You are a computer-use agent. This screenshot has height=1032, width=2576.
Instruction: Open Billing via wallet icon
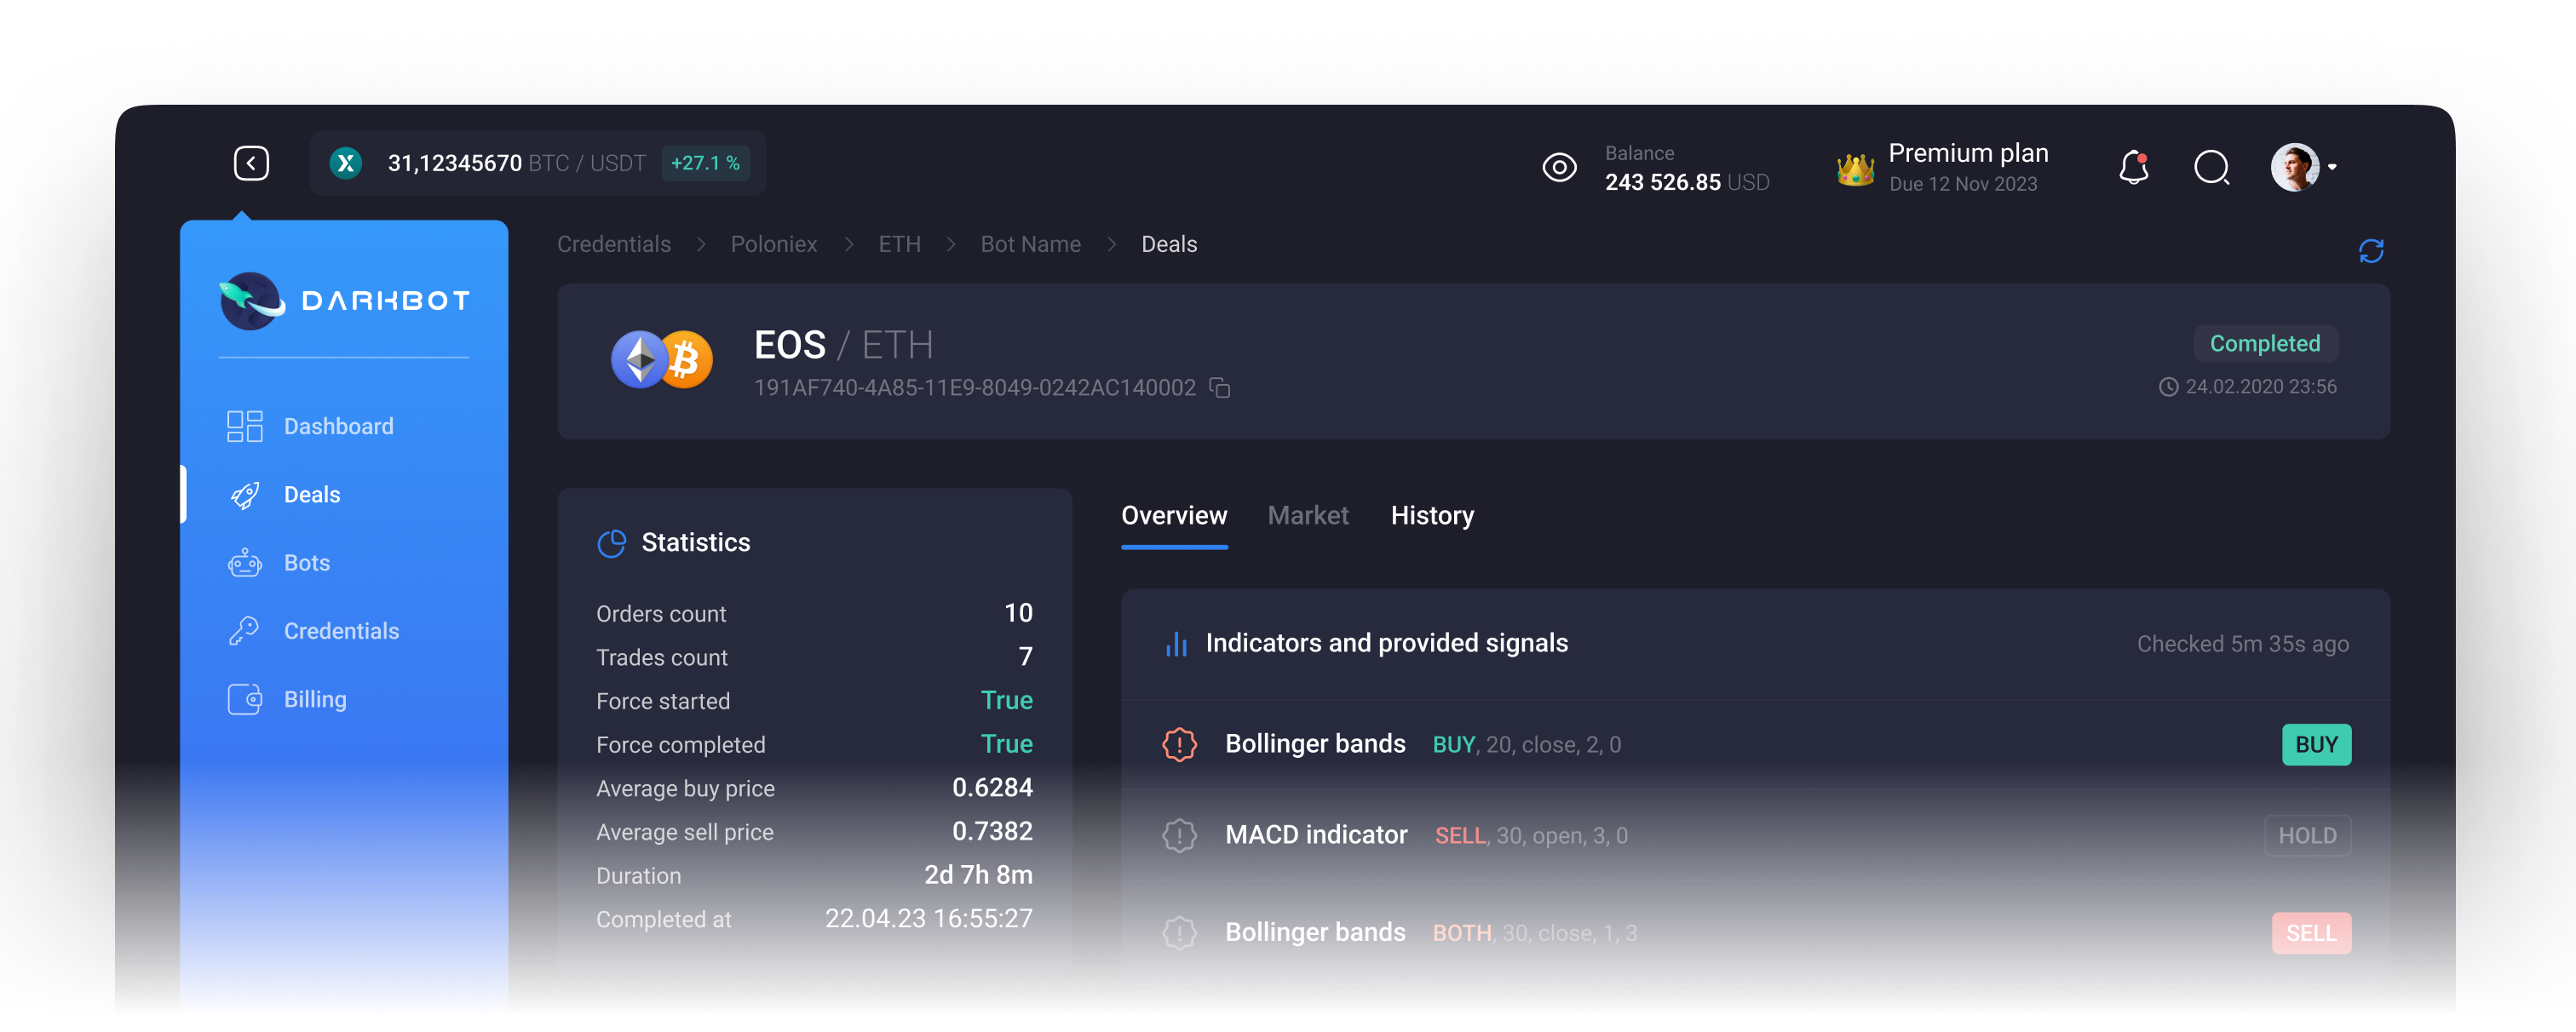point(244,699)
